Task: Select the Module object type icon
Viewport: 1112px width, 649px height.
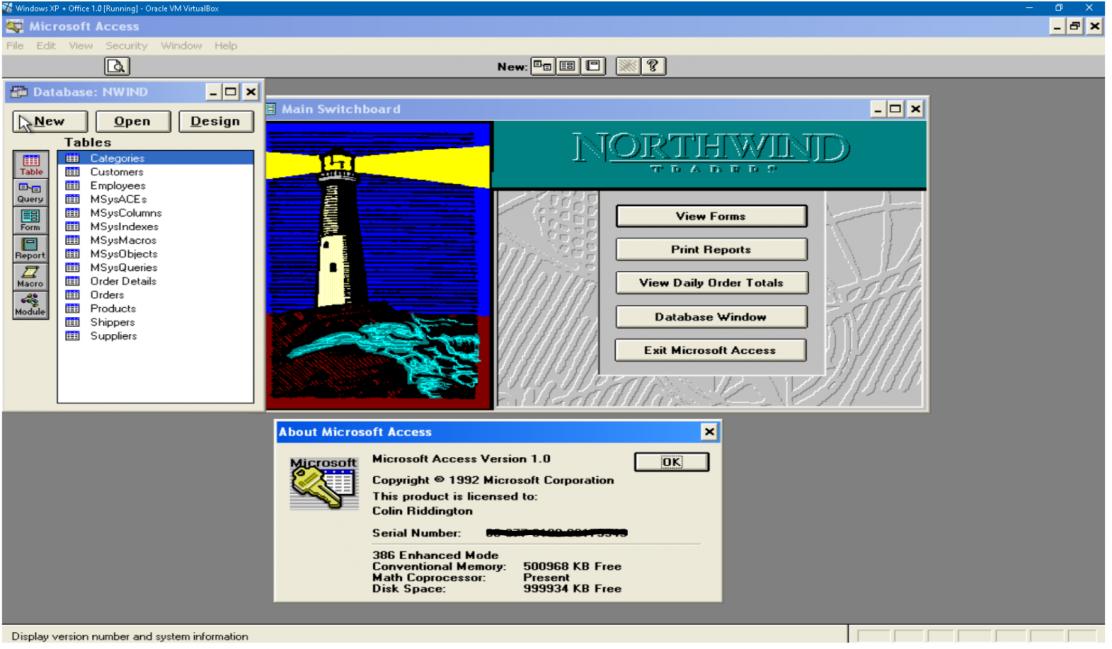Action: [30, 304]
